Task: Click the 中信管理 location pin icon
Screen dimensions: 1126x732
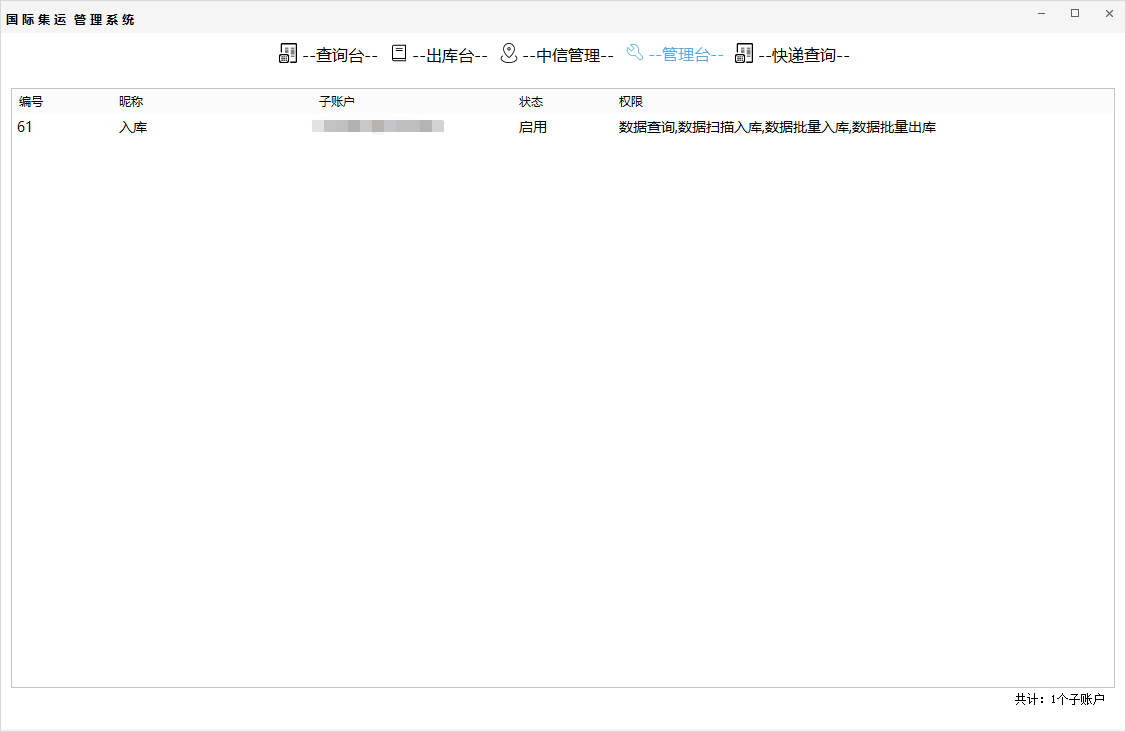Action: click(508, 53)
